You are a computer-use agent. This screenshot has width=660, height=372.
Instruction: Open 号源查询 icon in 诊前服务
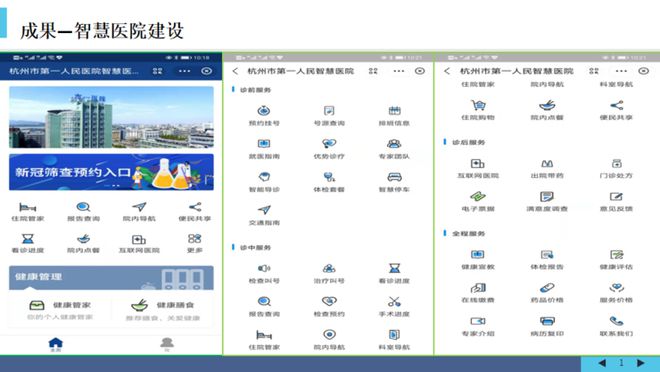click(329, 111)
